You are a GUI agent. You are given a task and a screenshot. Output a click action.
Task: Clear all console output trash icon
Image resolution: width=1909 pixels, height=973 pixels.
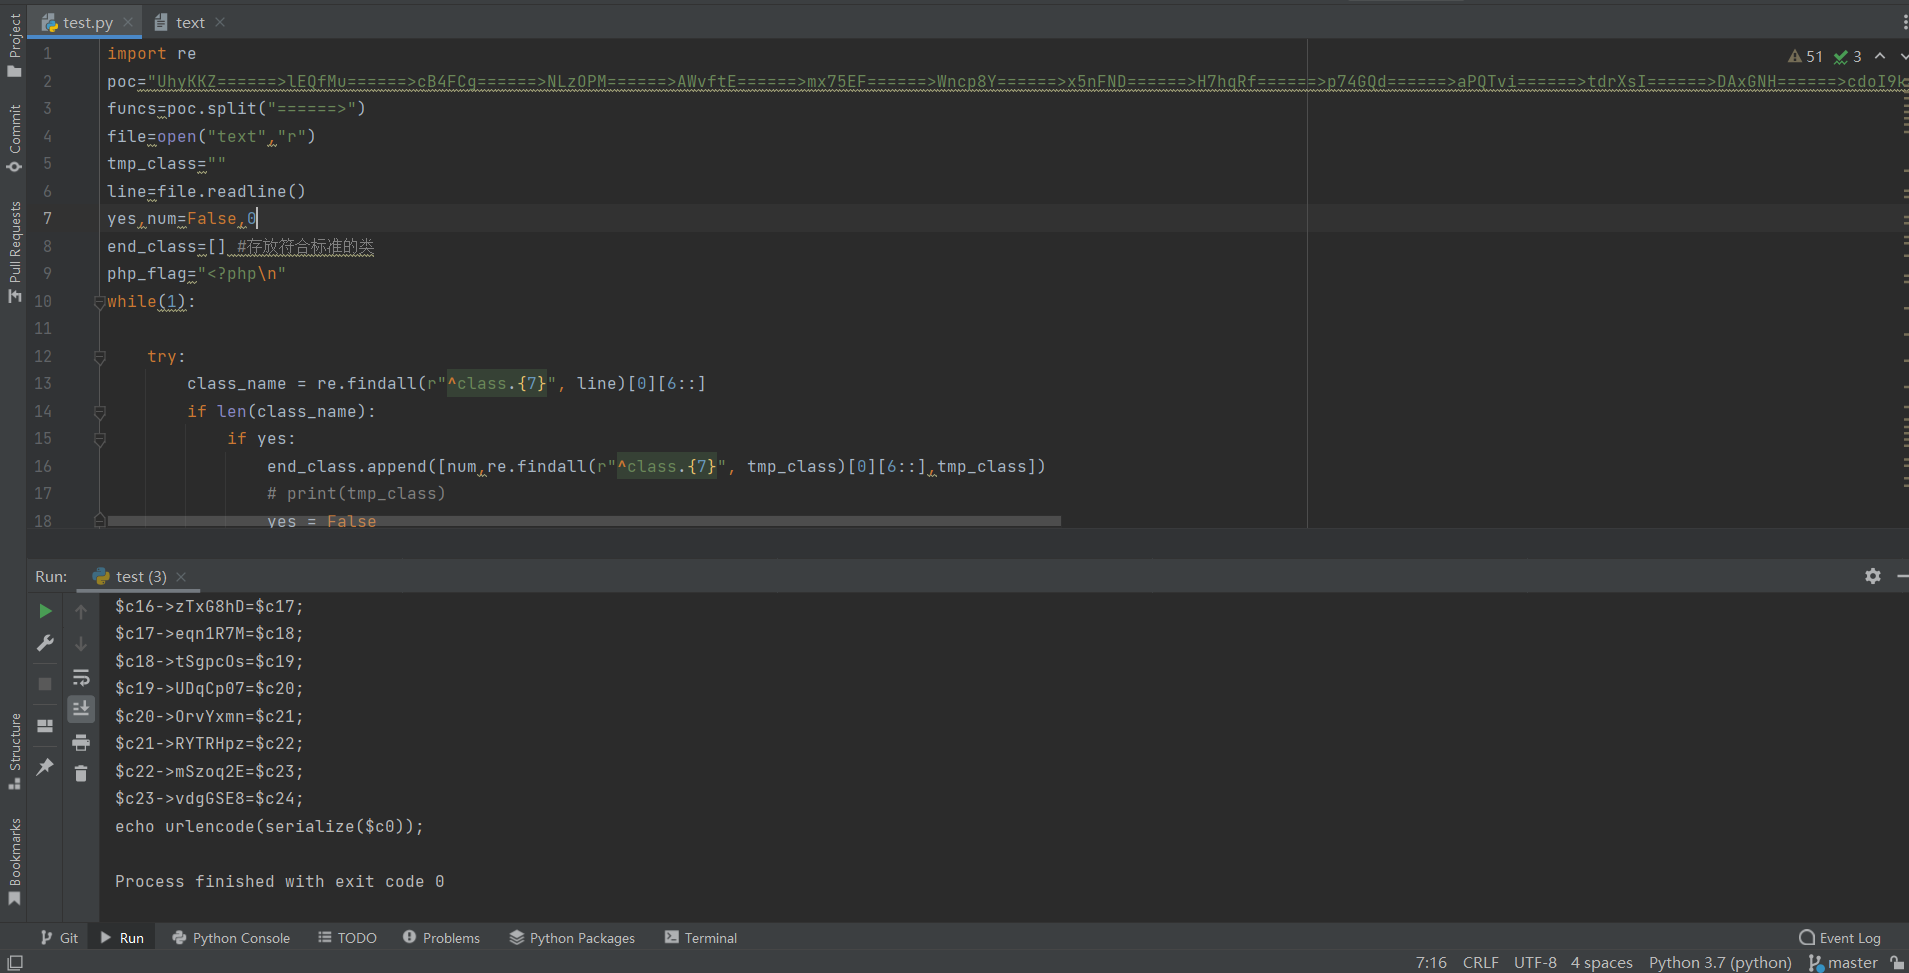click(81, 774)
